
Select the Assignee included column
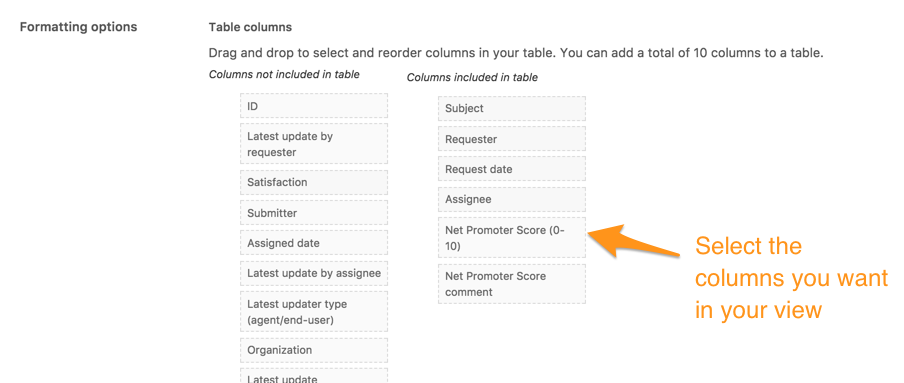click(x=511, y=199)
